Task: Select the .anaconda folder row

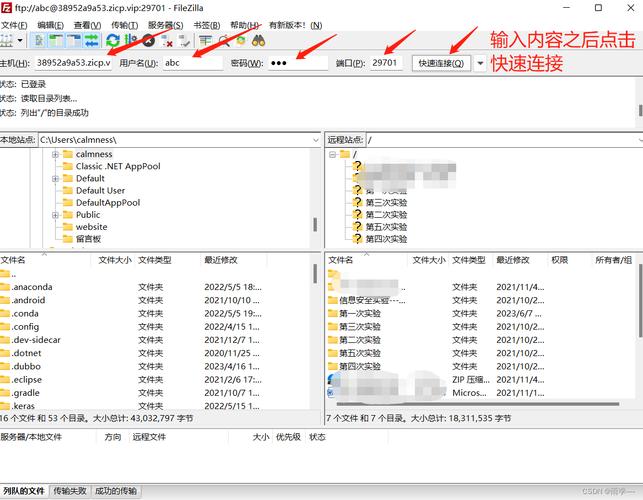Action: point(156,287)
